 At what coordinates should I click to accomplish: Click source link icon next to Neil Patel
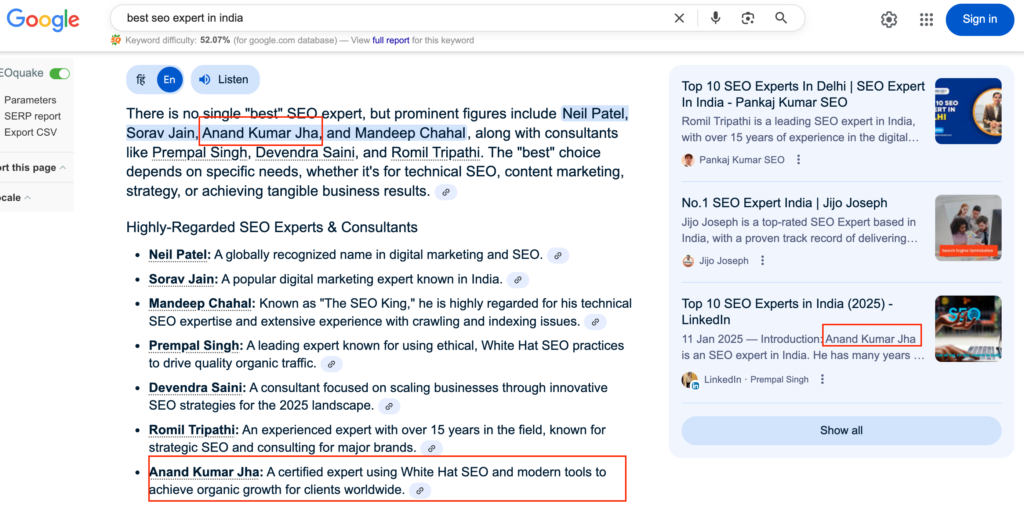pyautogui.click(x=558, y=255)
